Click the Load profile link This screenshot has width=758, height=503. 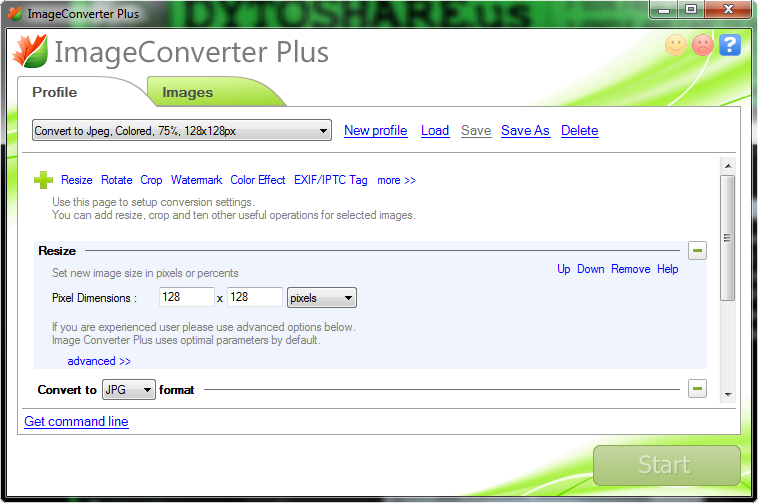(435, 130)
